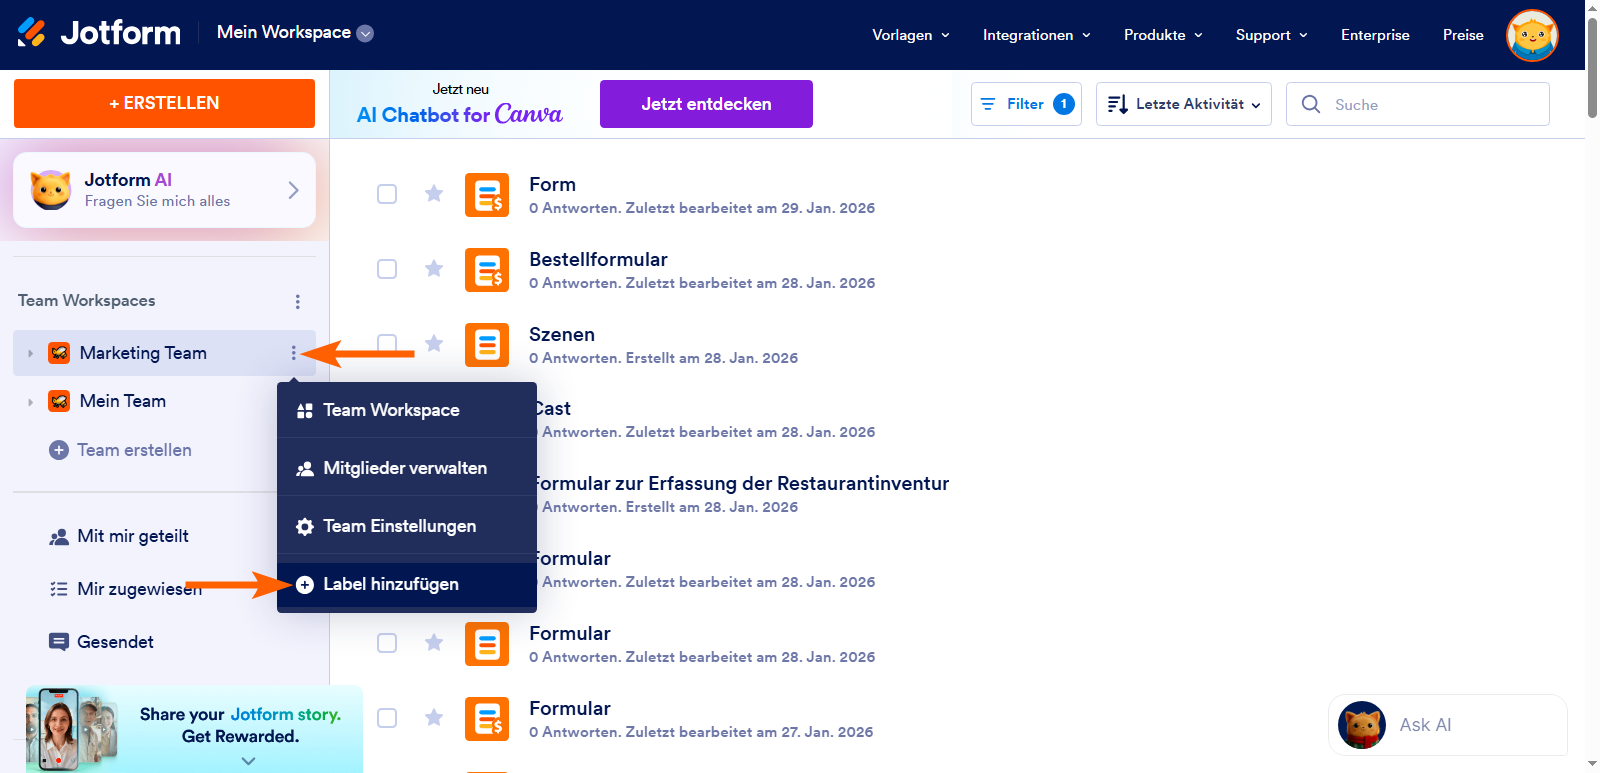Star the Formular edited 27. Jan.
Viewport: 1600px width, 773px height.
tap(434, 717)
